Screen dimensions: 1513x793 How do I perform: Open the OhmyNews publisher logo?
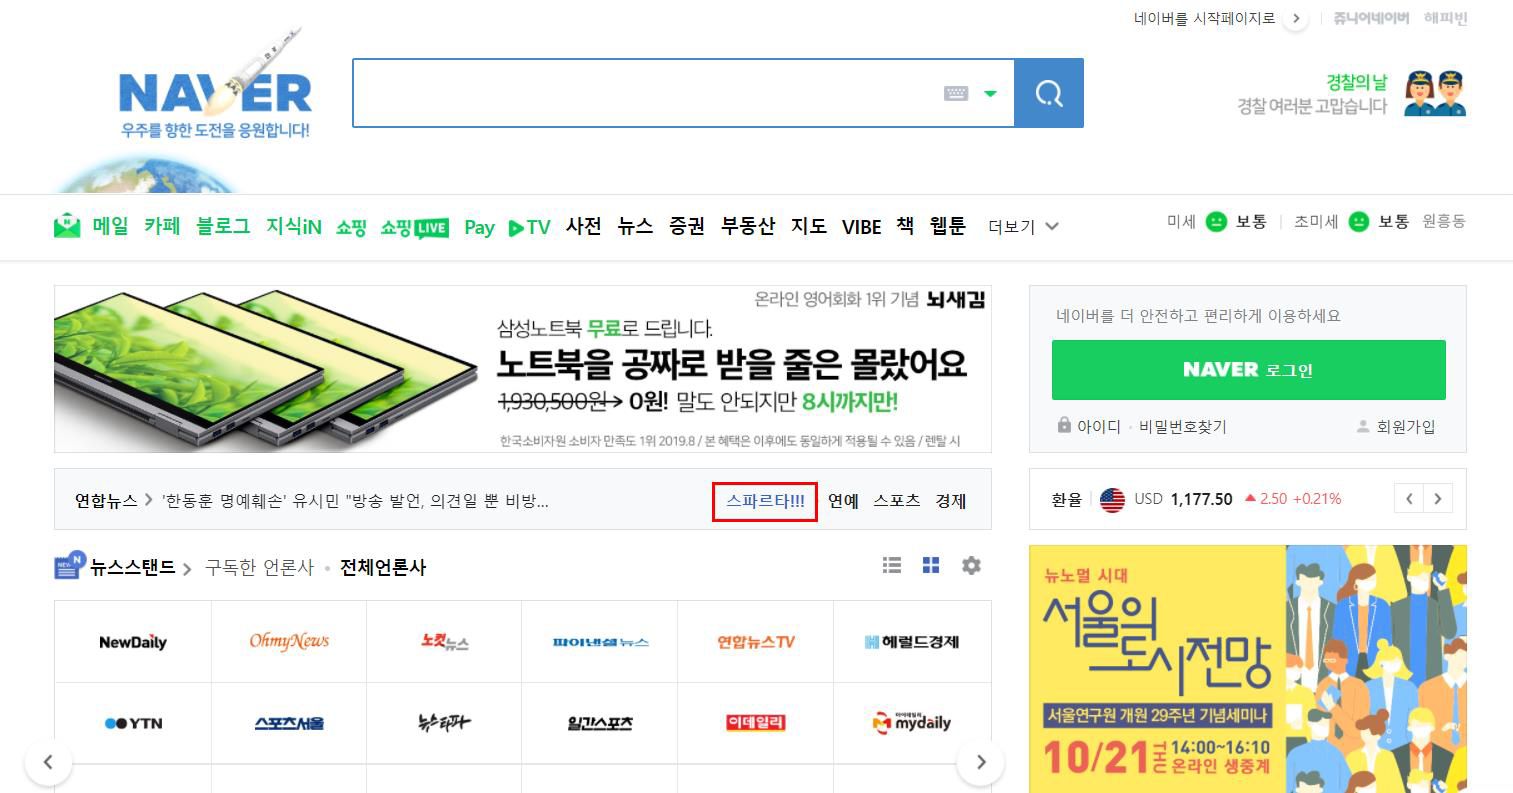coord(289,641)
